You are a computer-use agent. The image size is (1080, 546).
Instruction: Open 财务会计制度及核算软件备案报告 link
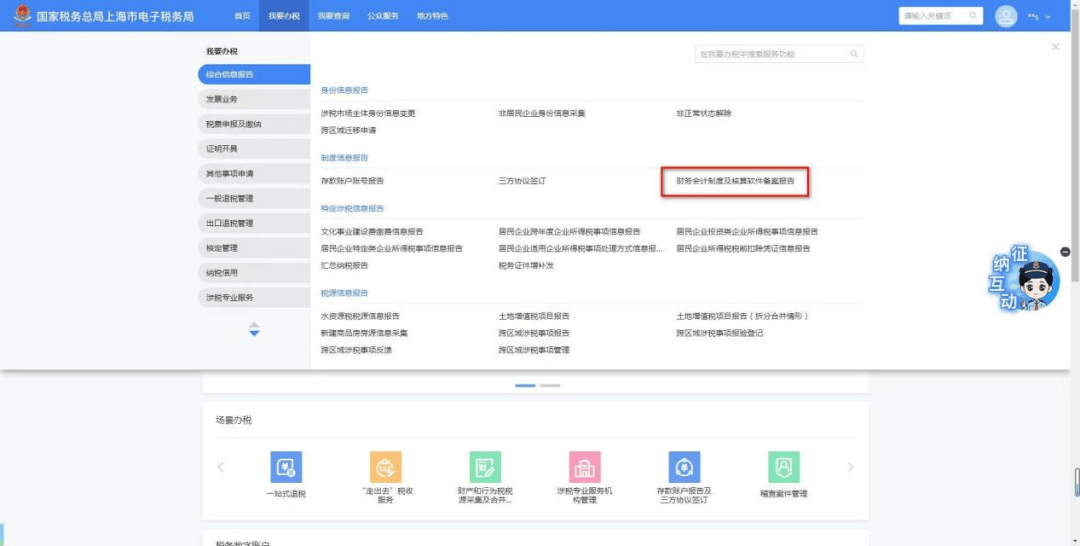(735, 181)
